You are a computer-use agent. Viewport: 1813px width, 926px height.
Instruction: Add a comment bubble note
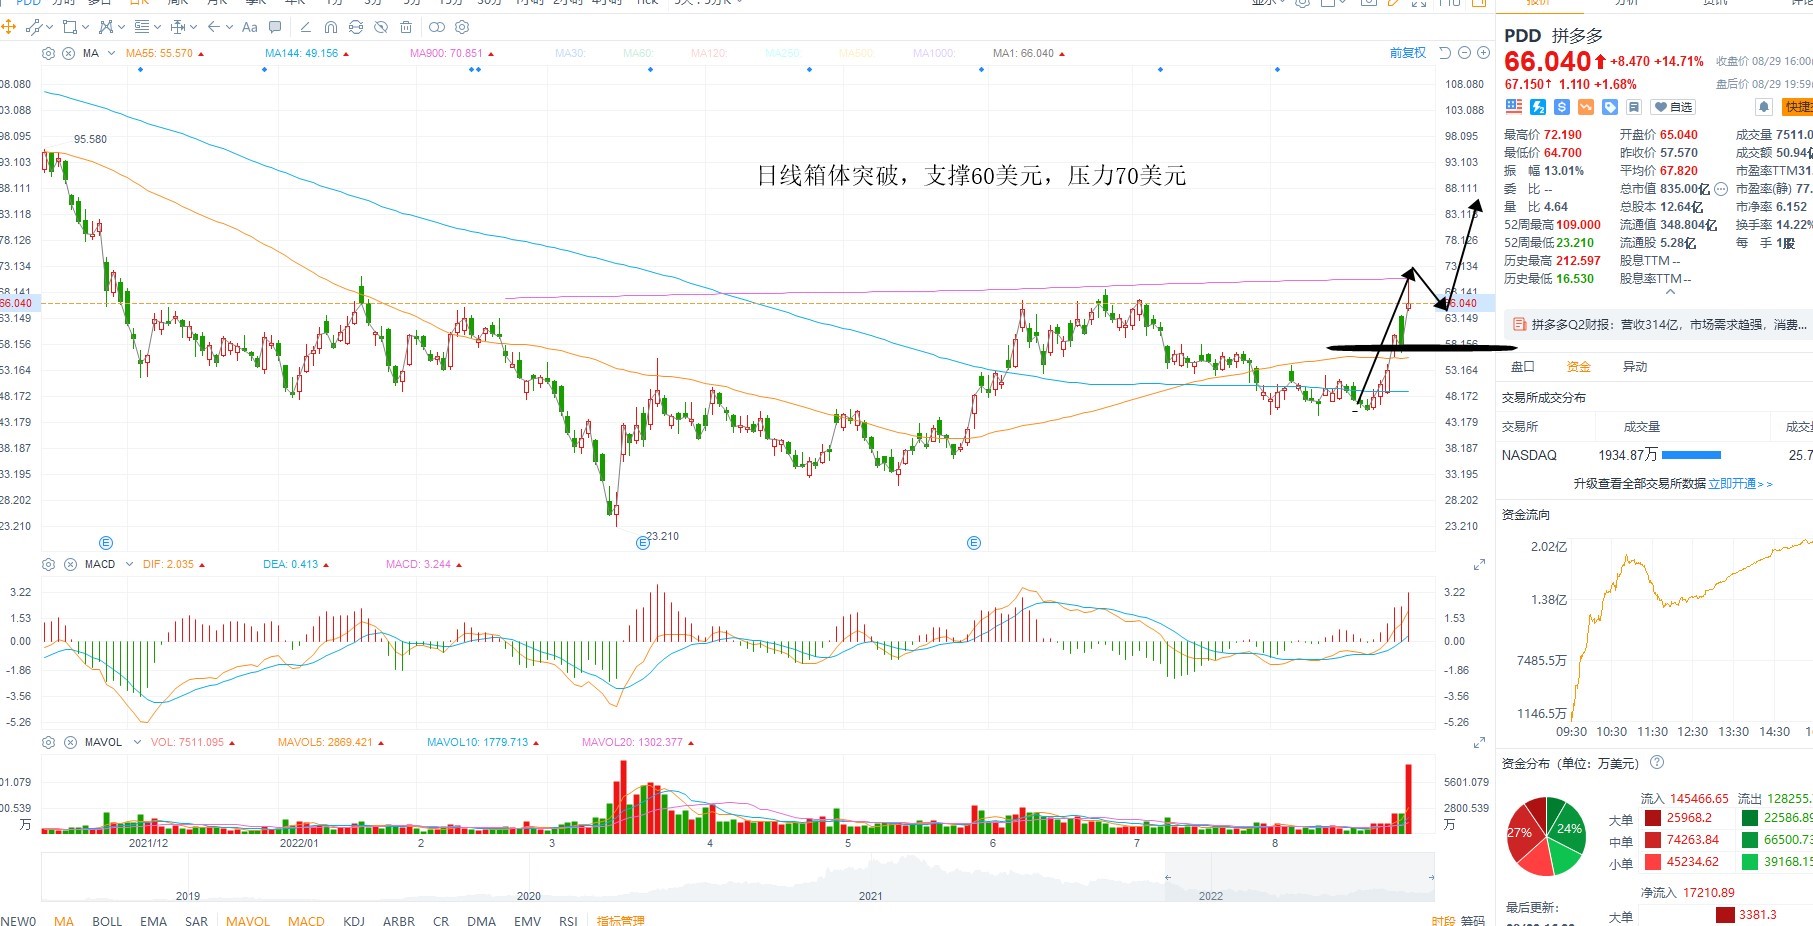(x=275, y=27)
